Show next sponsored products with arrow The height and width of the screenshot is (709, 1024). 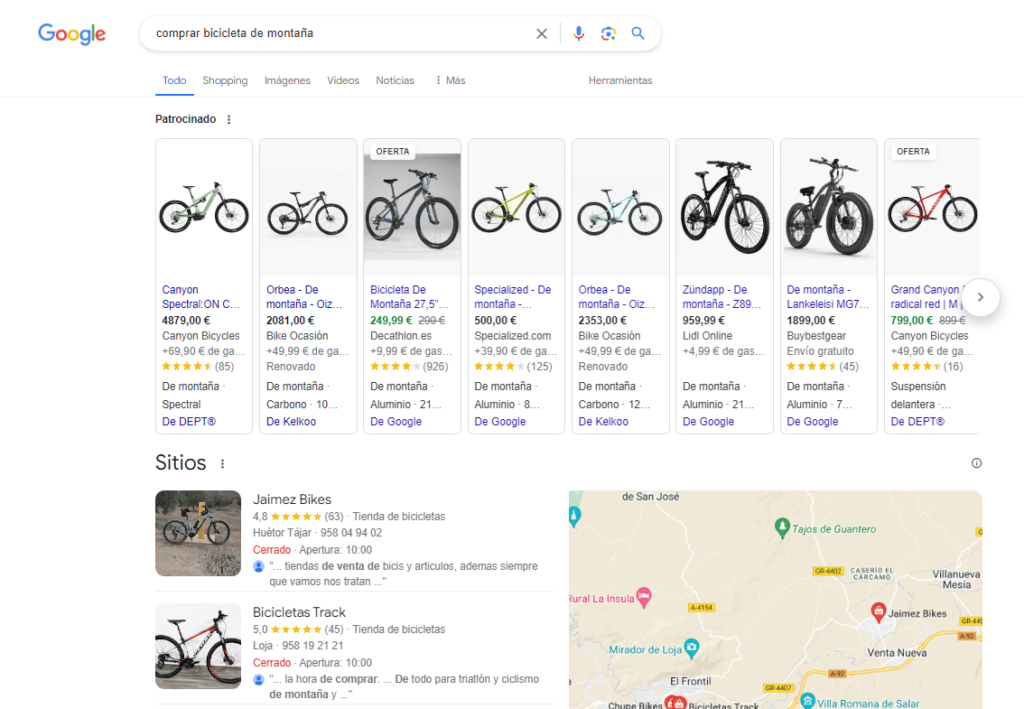pyautogui.click(x=980, y=297)
